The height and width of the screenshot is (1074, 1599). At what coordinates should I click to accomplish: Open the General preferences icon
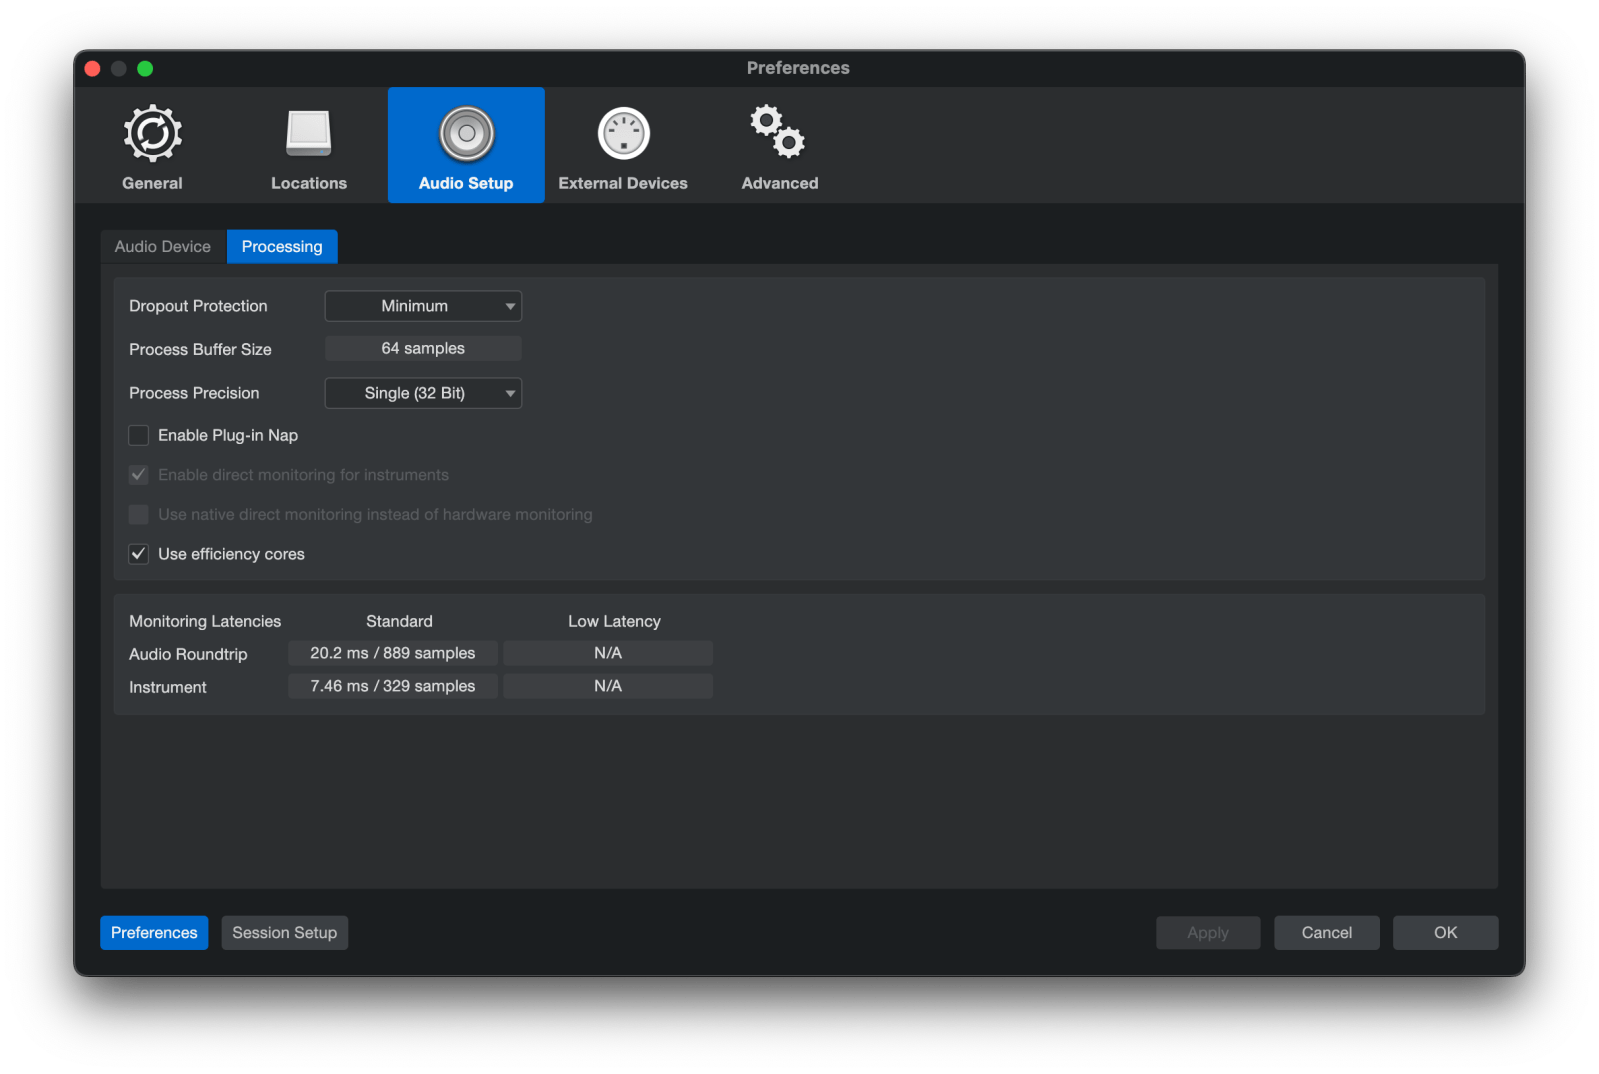152,134
